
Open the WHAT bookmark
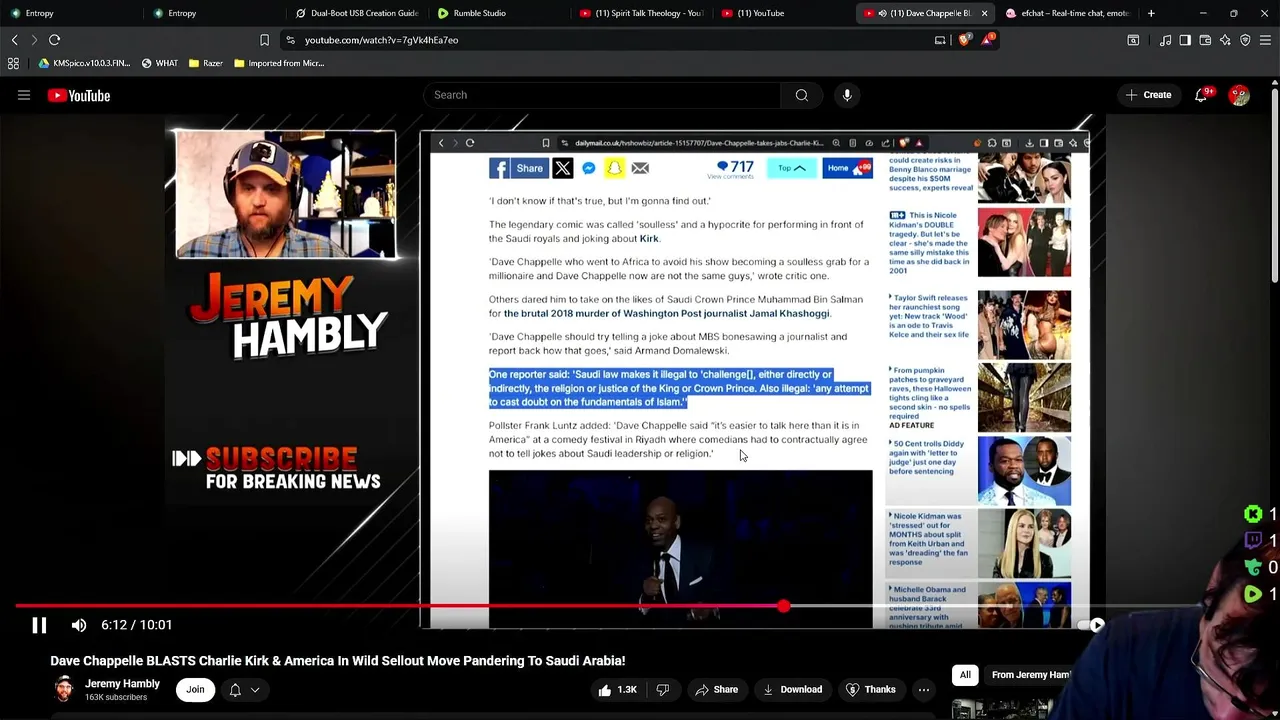pos(159,63)
